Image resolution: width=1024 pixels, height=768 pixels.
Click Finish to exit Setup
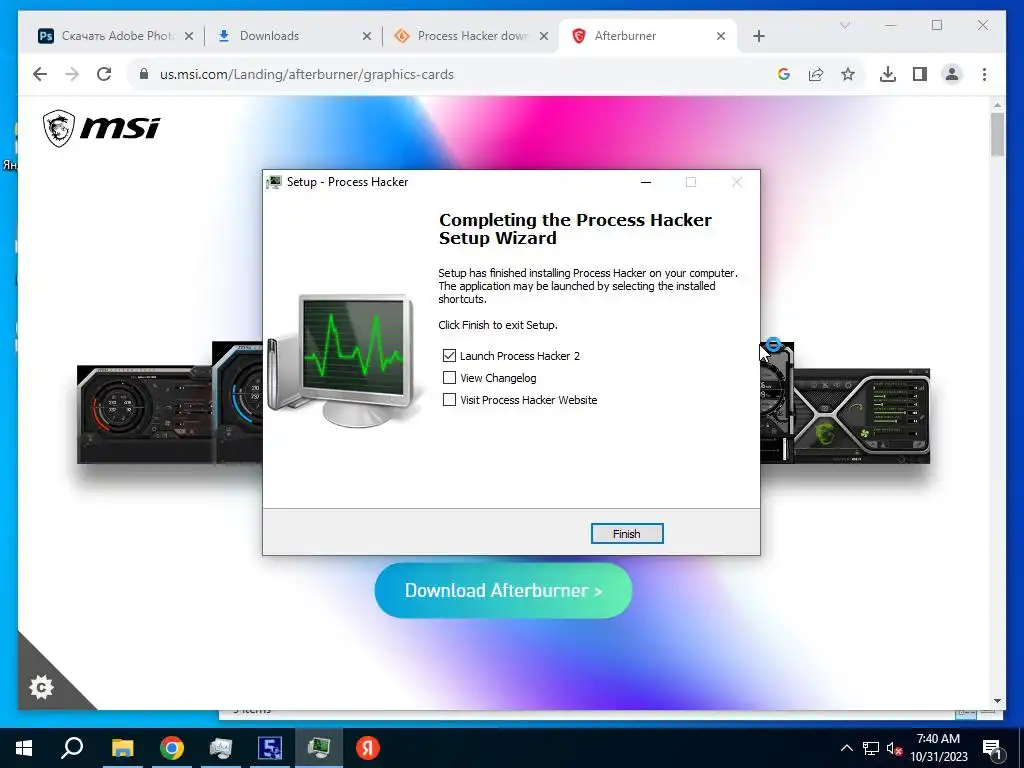point(627,534)
